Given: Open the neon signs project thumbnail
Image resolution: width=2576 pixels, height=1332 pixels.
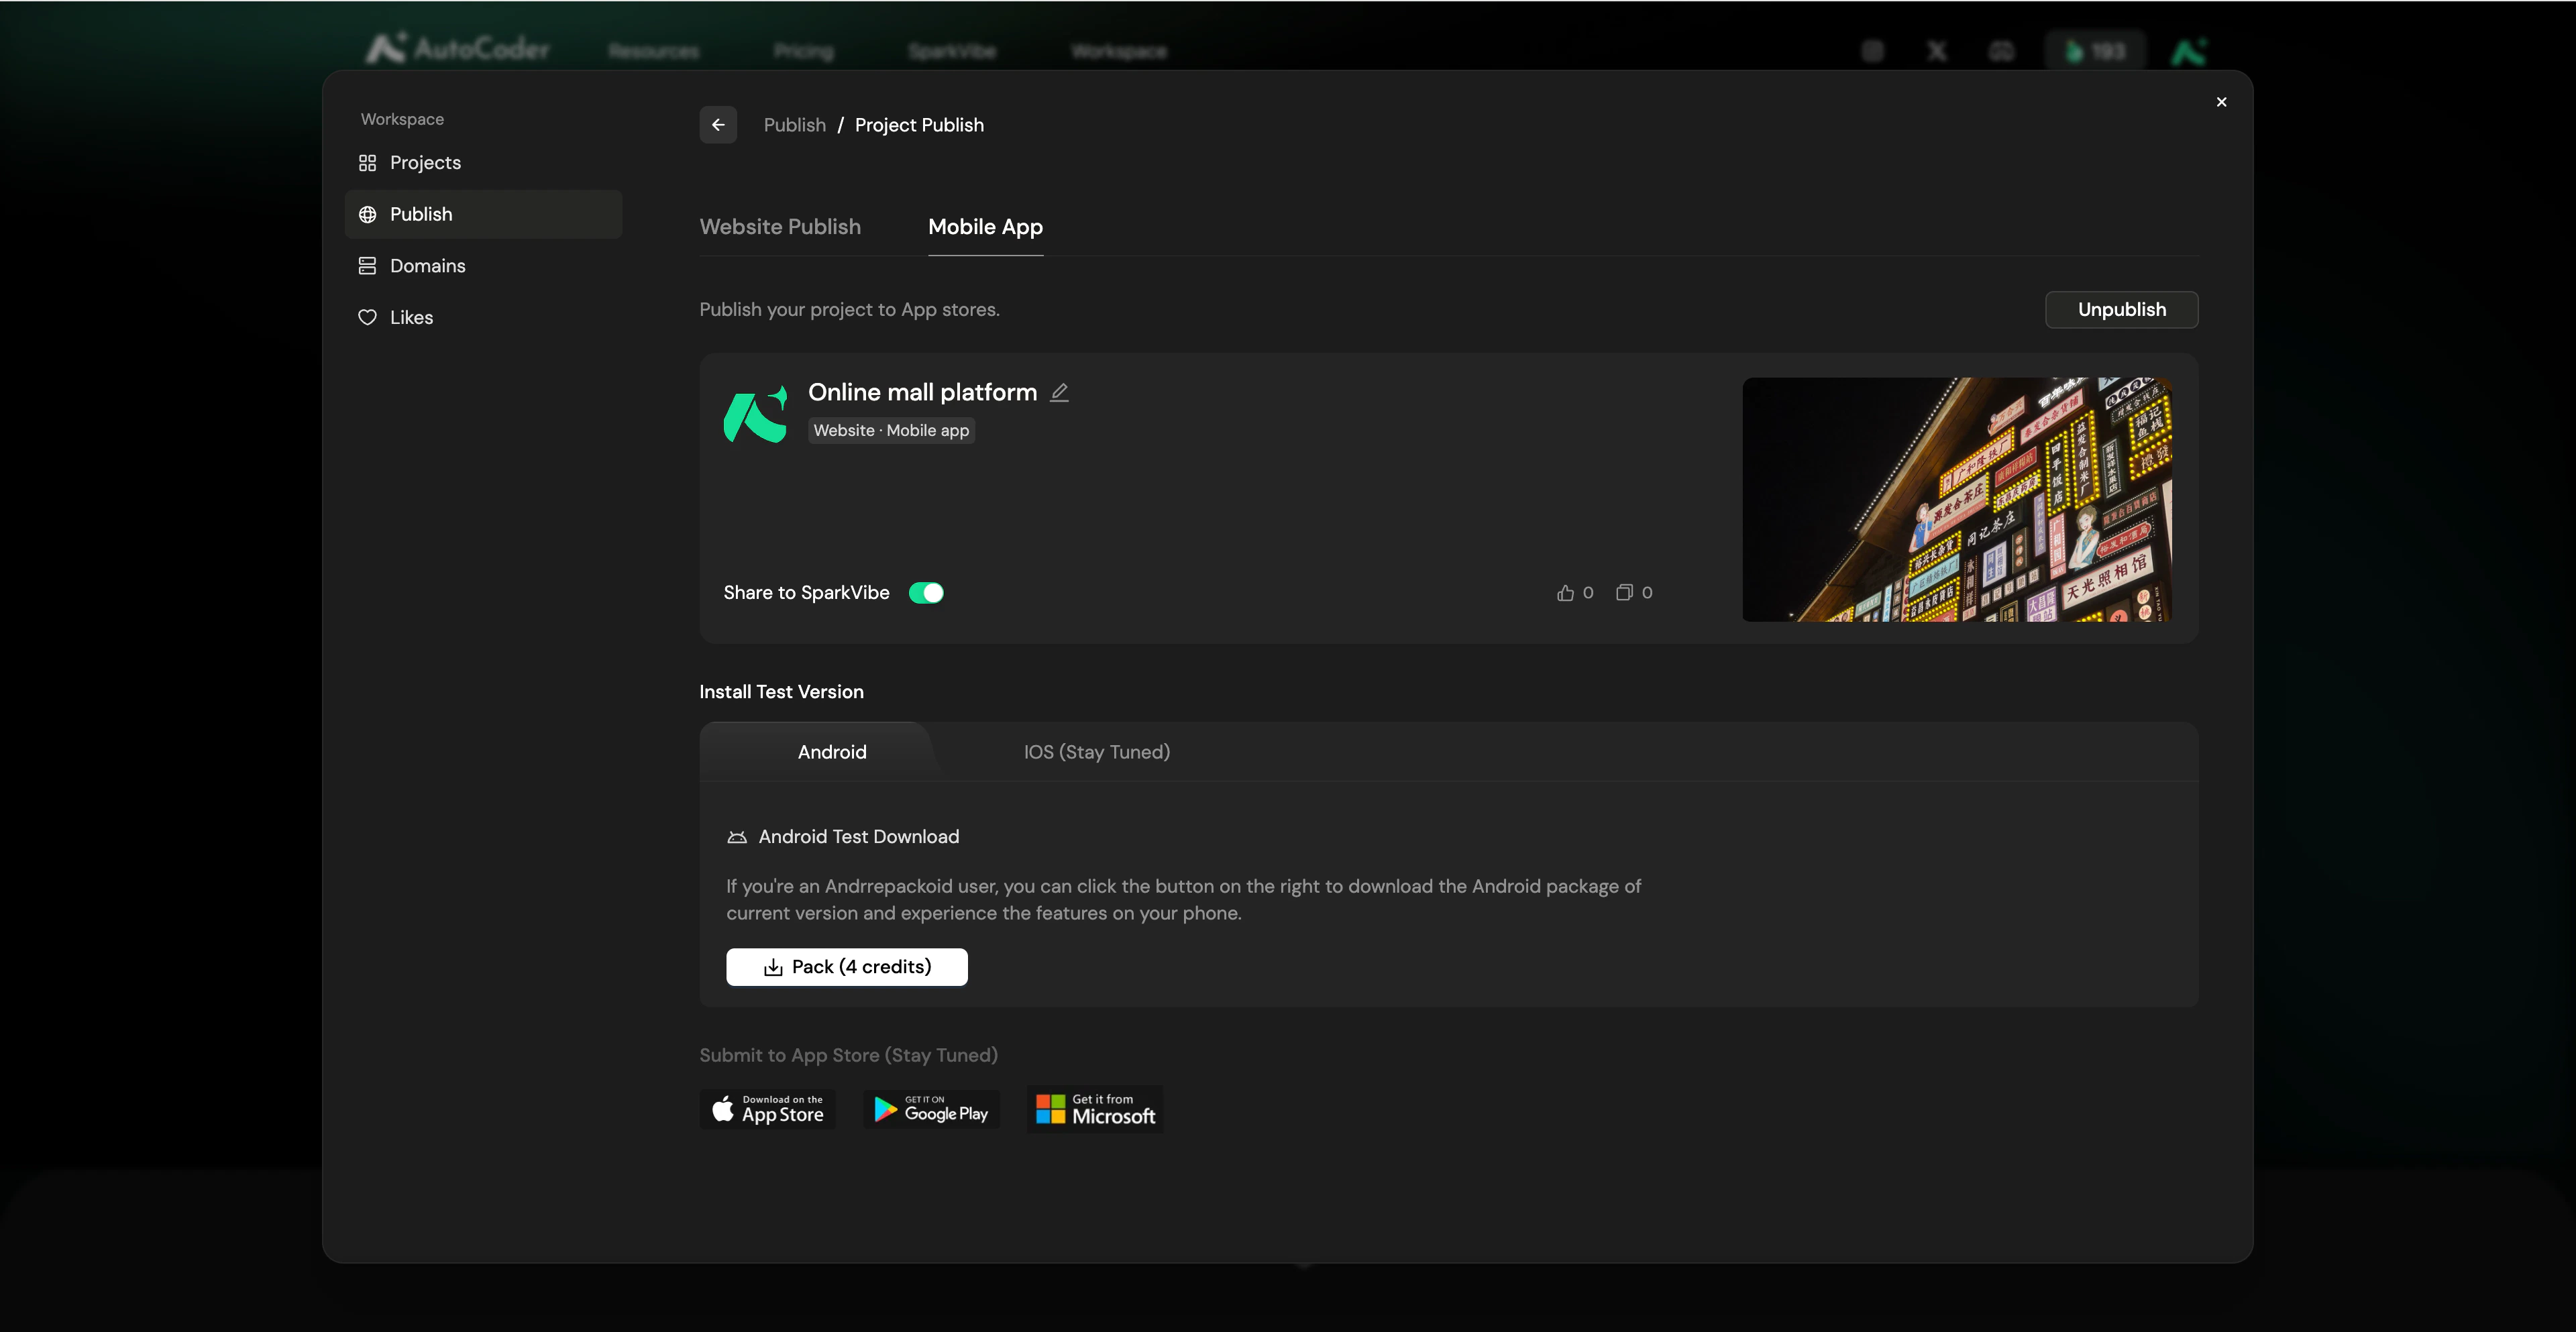Looking at the screenshot, I should click(1956, 499).
